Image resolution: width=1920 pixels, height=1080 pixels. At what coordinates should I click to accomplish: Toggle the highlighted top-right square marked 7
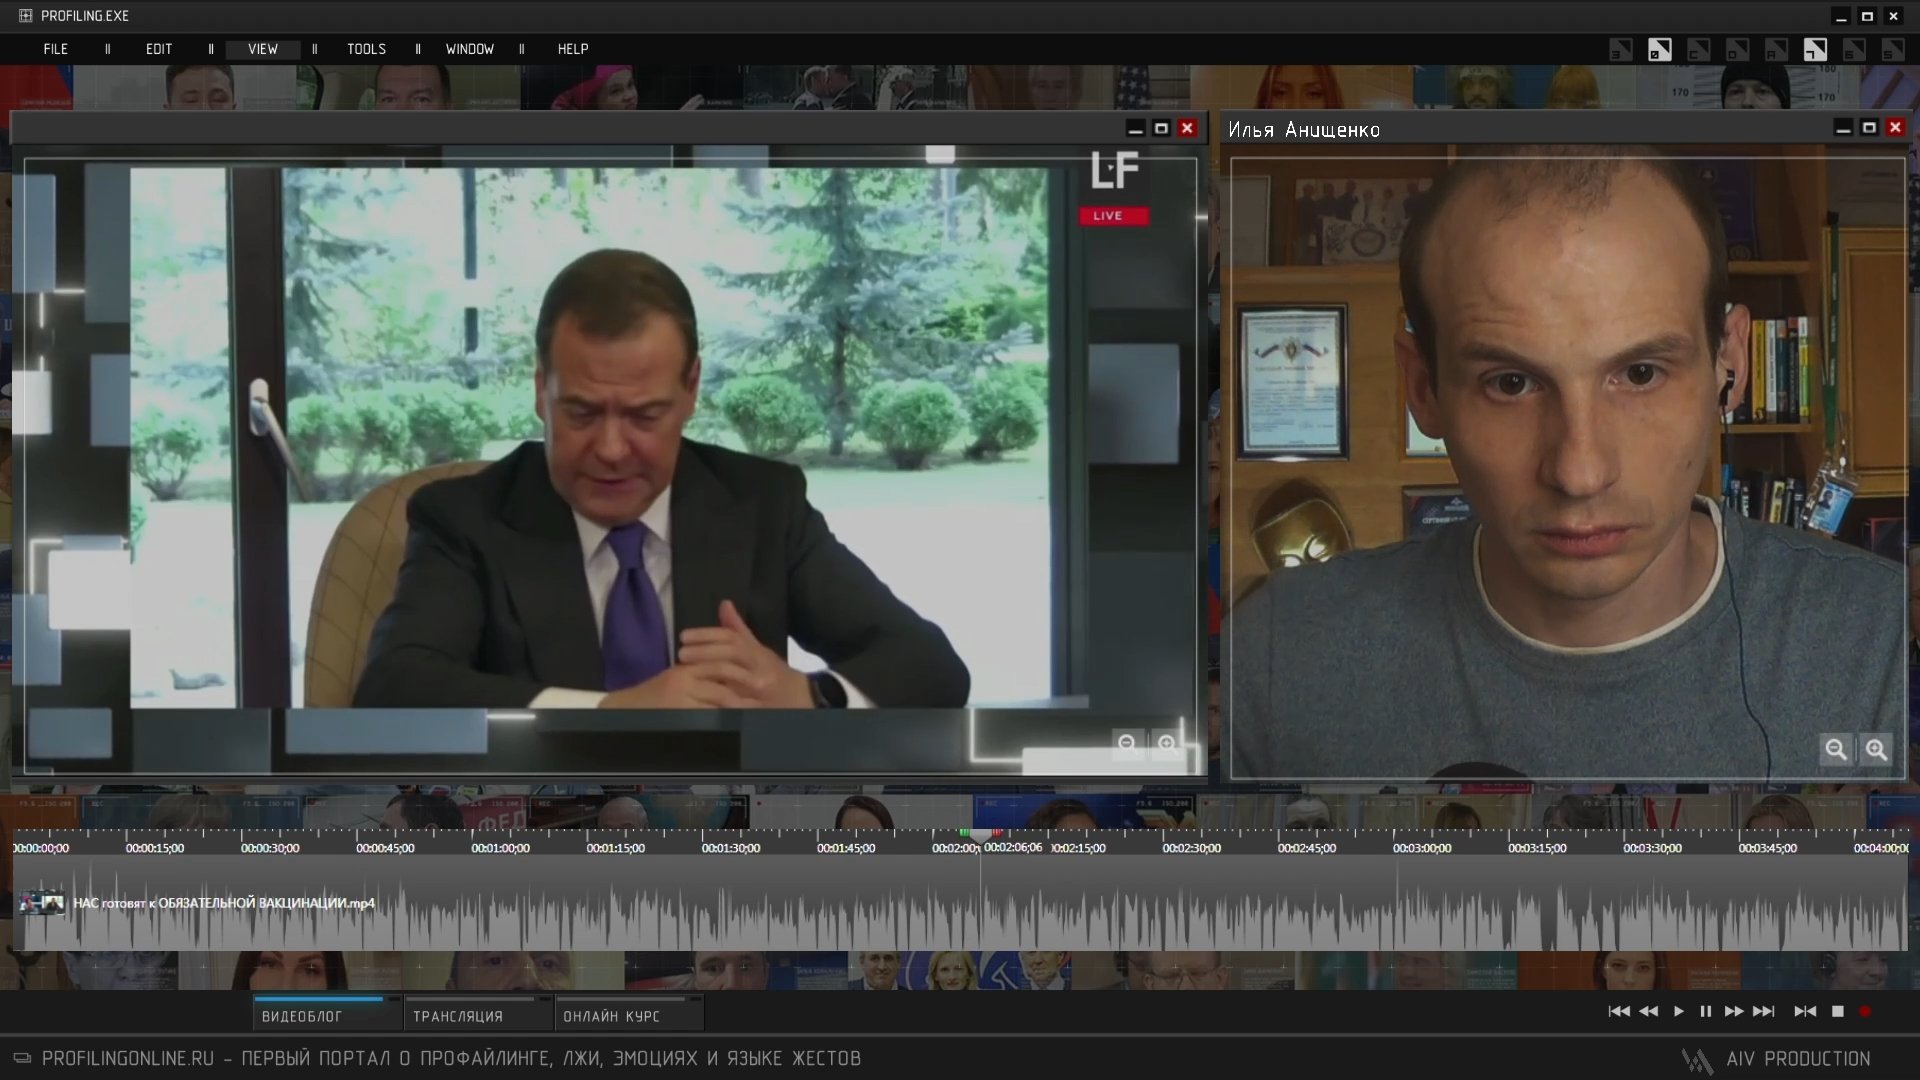(x=1815, y=50)
